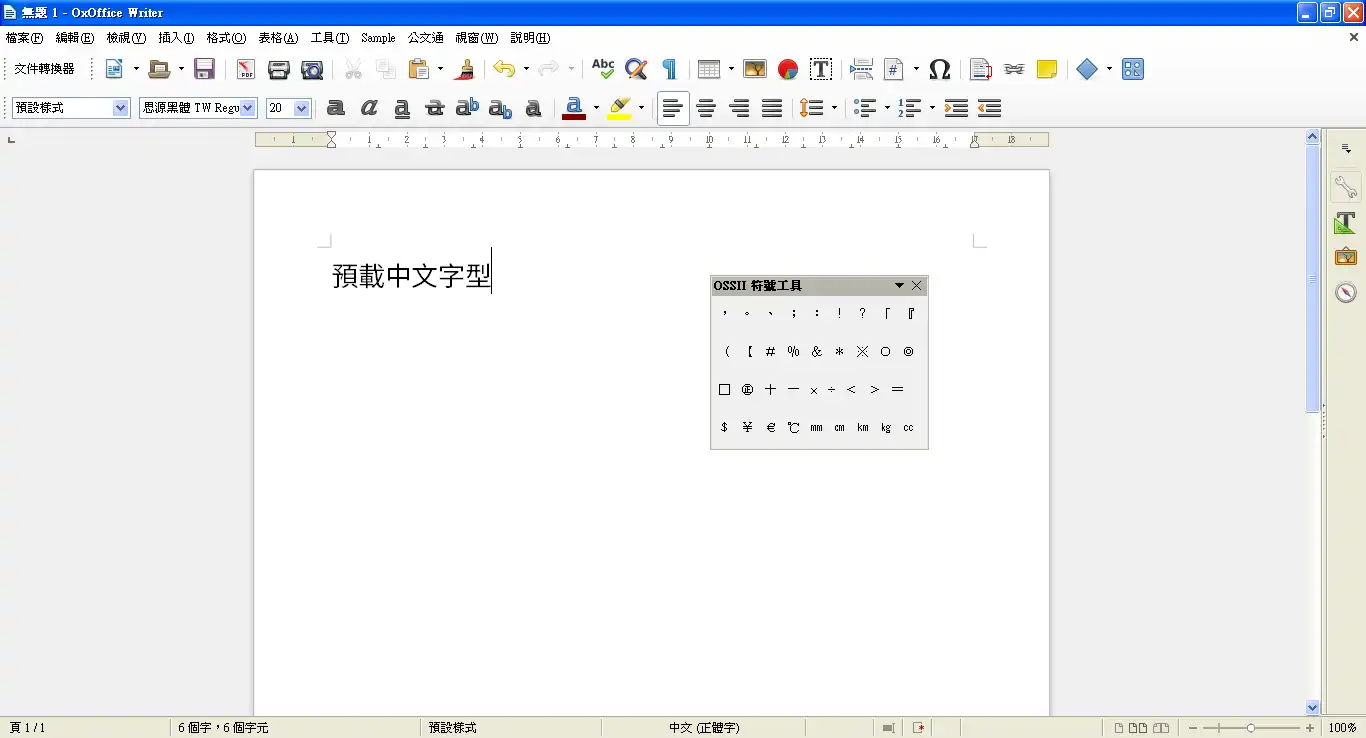The width and height of the screenshot is (1366, 738).
Task: Open the 公文通 menu
Action: point(425,38)
